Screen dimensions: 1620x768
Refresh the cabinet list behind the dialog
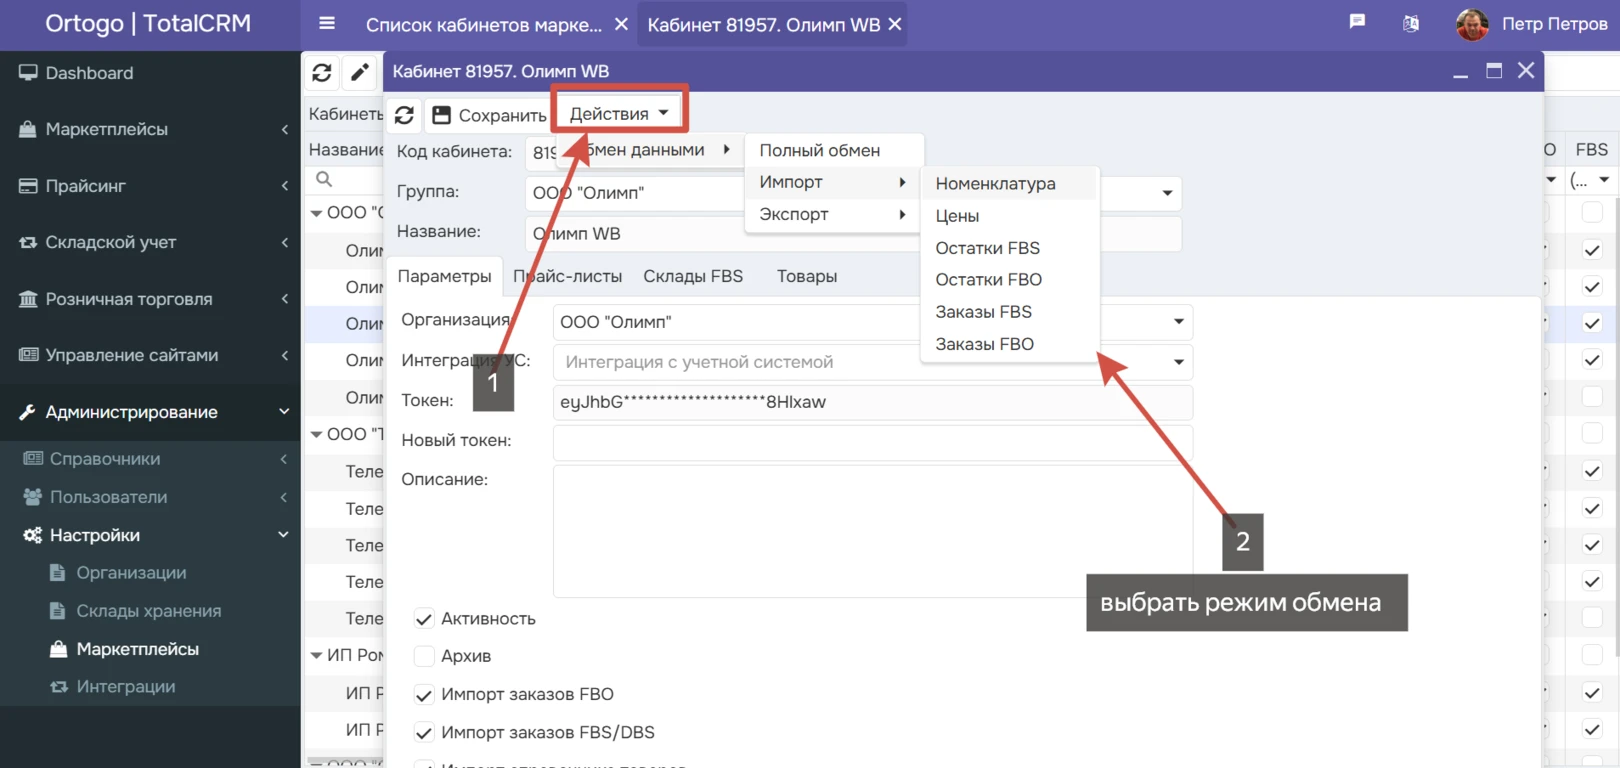coord(321,72)
